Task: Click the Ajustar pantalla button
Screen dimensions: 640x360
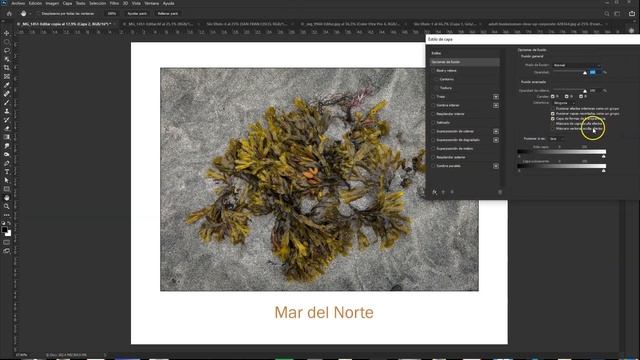Action: (137, 13)
